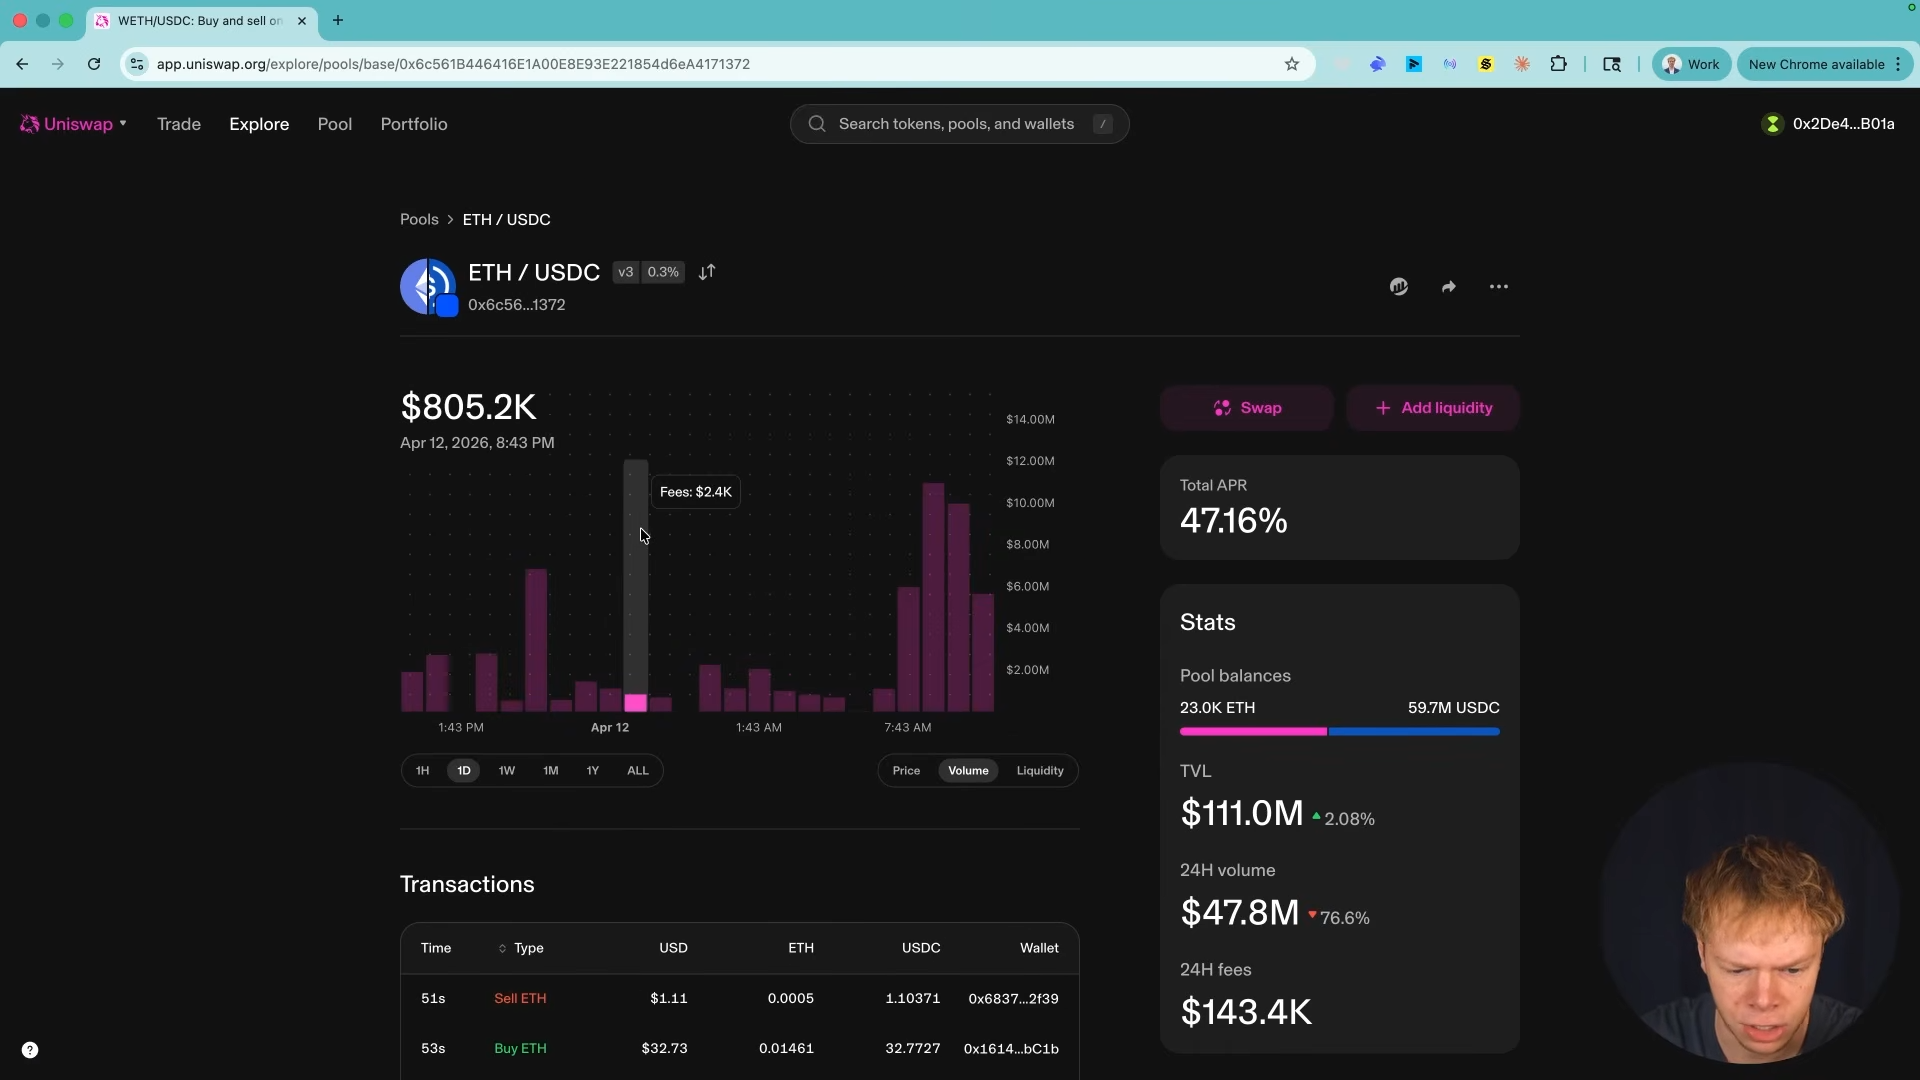This screenshot has width=1920, height=1080.
Task: Select the 1D time range
Action: click(x=464, y=771)
